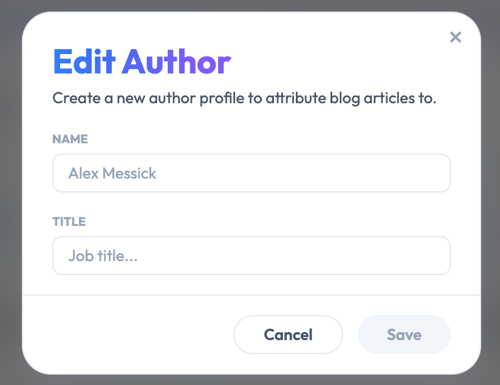Focus the Job title input field
This screenshot has width=500, height=385.
click(x=251, y=256)
